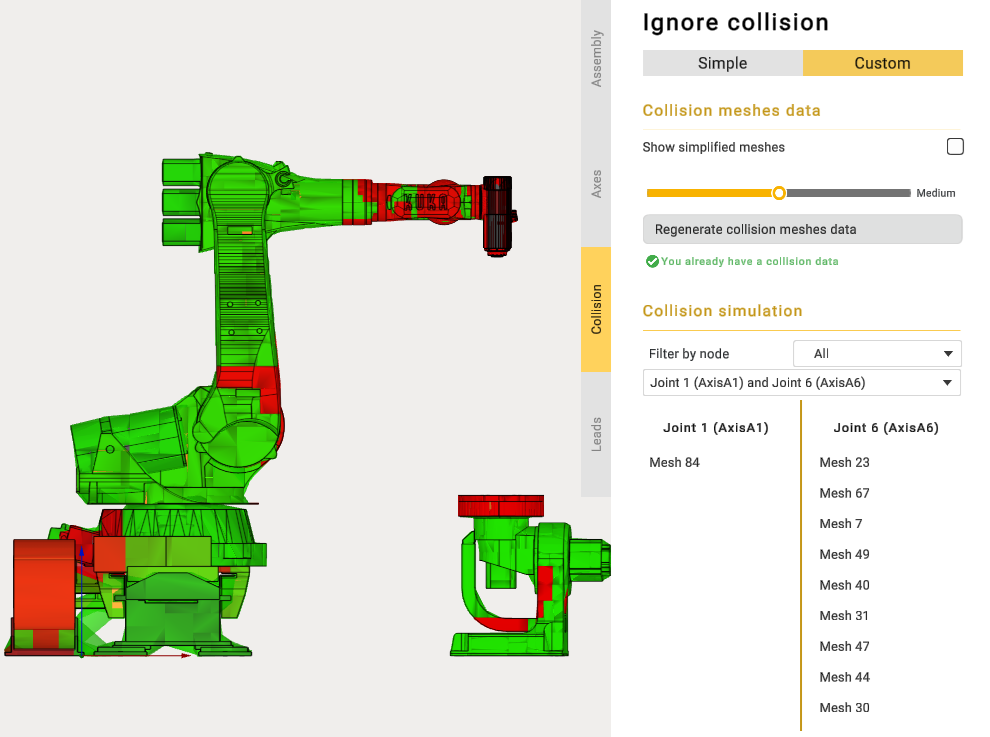
Task: Pick Mesh 7 from Joint 6 column
Action: [840, 524]
